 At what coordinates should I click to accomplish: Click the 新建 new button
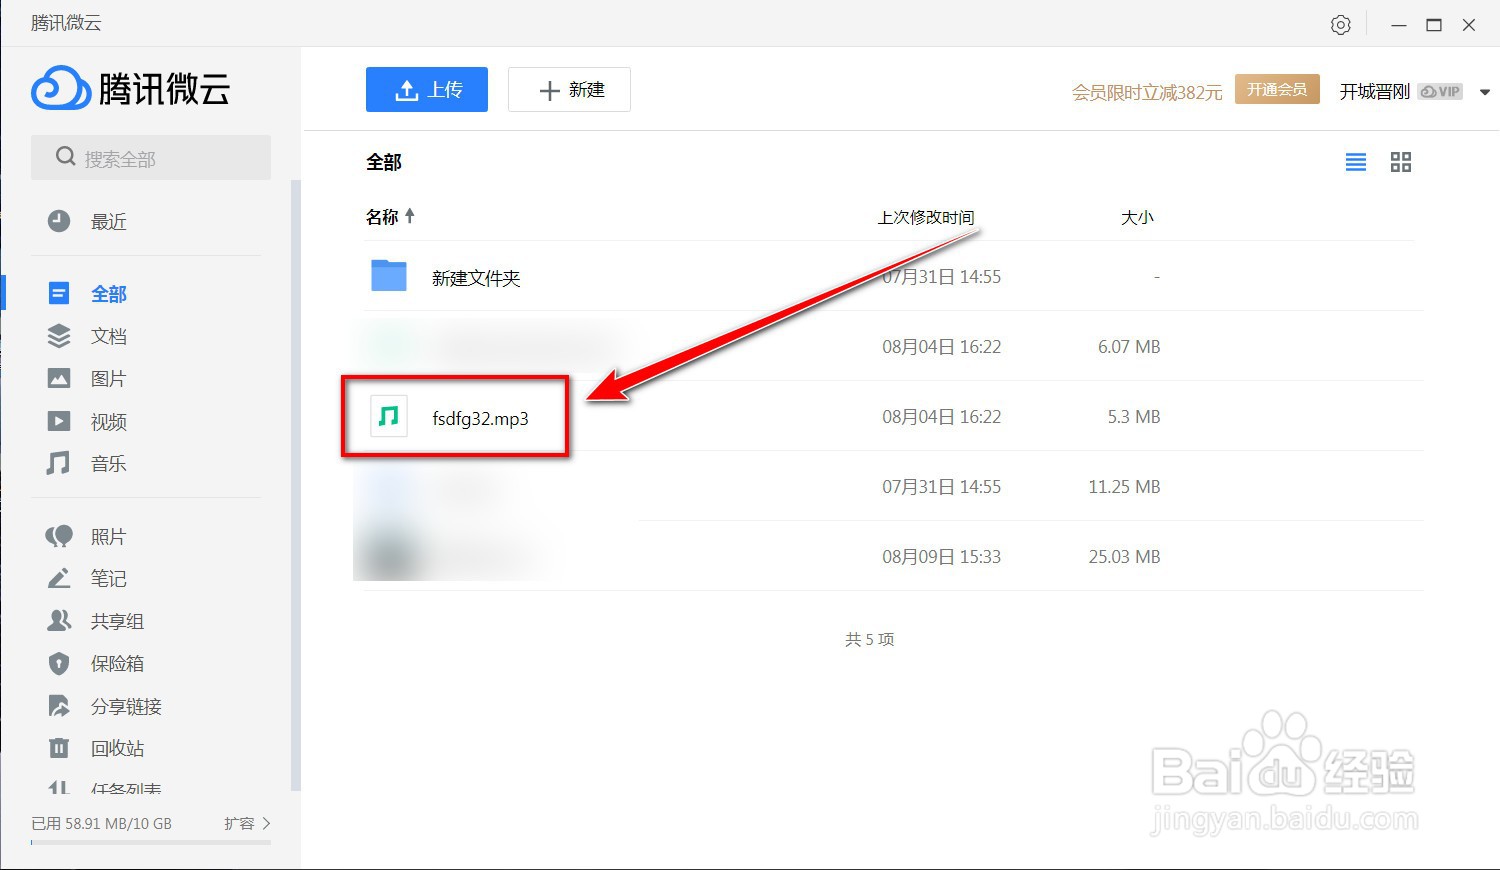coord(569,90)
